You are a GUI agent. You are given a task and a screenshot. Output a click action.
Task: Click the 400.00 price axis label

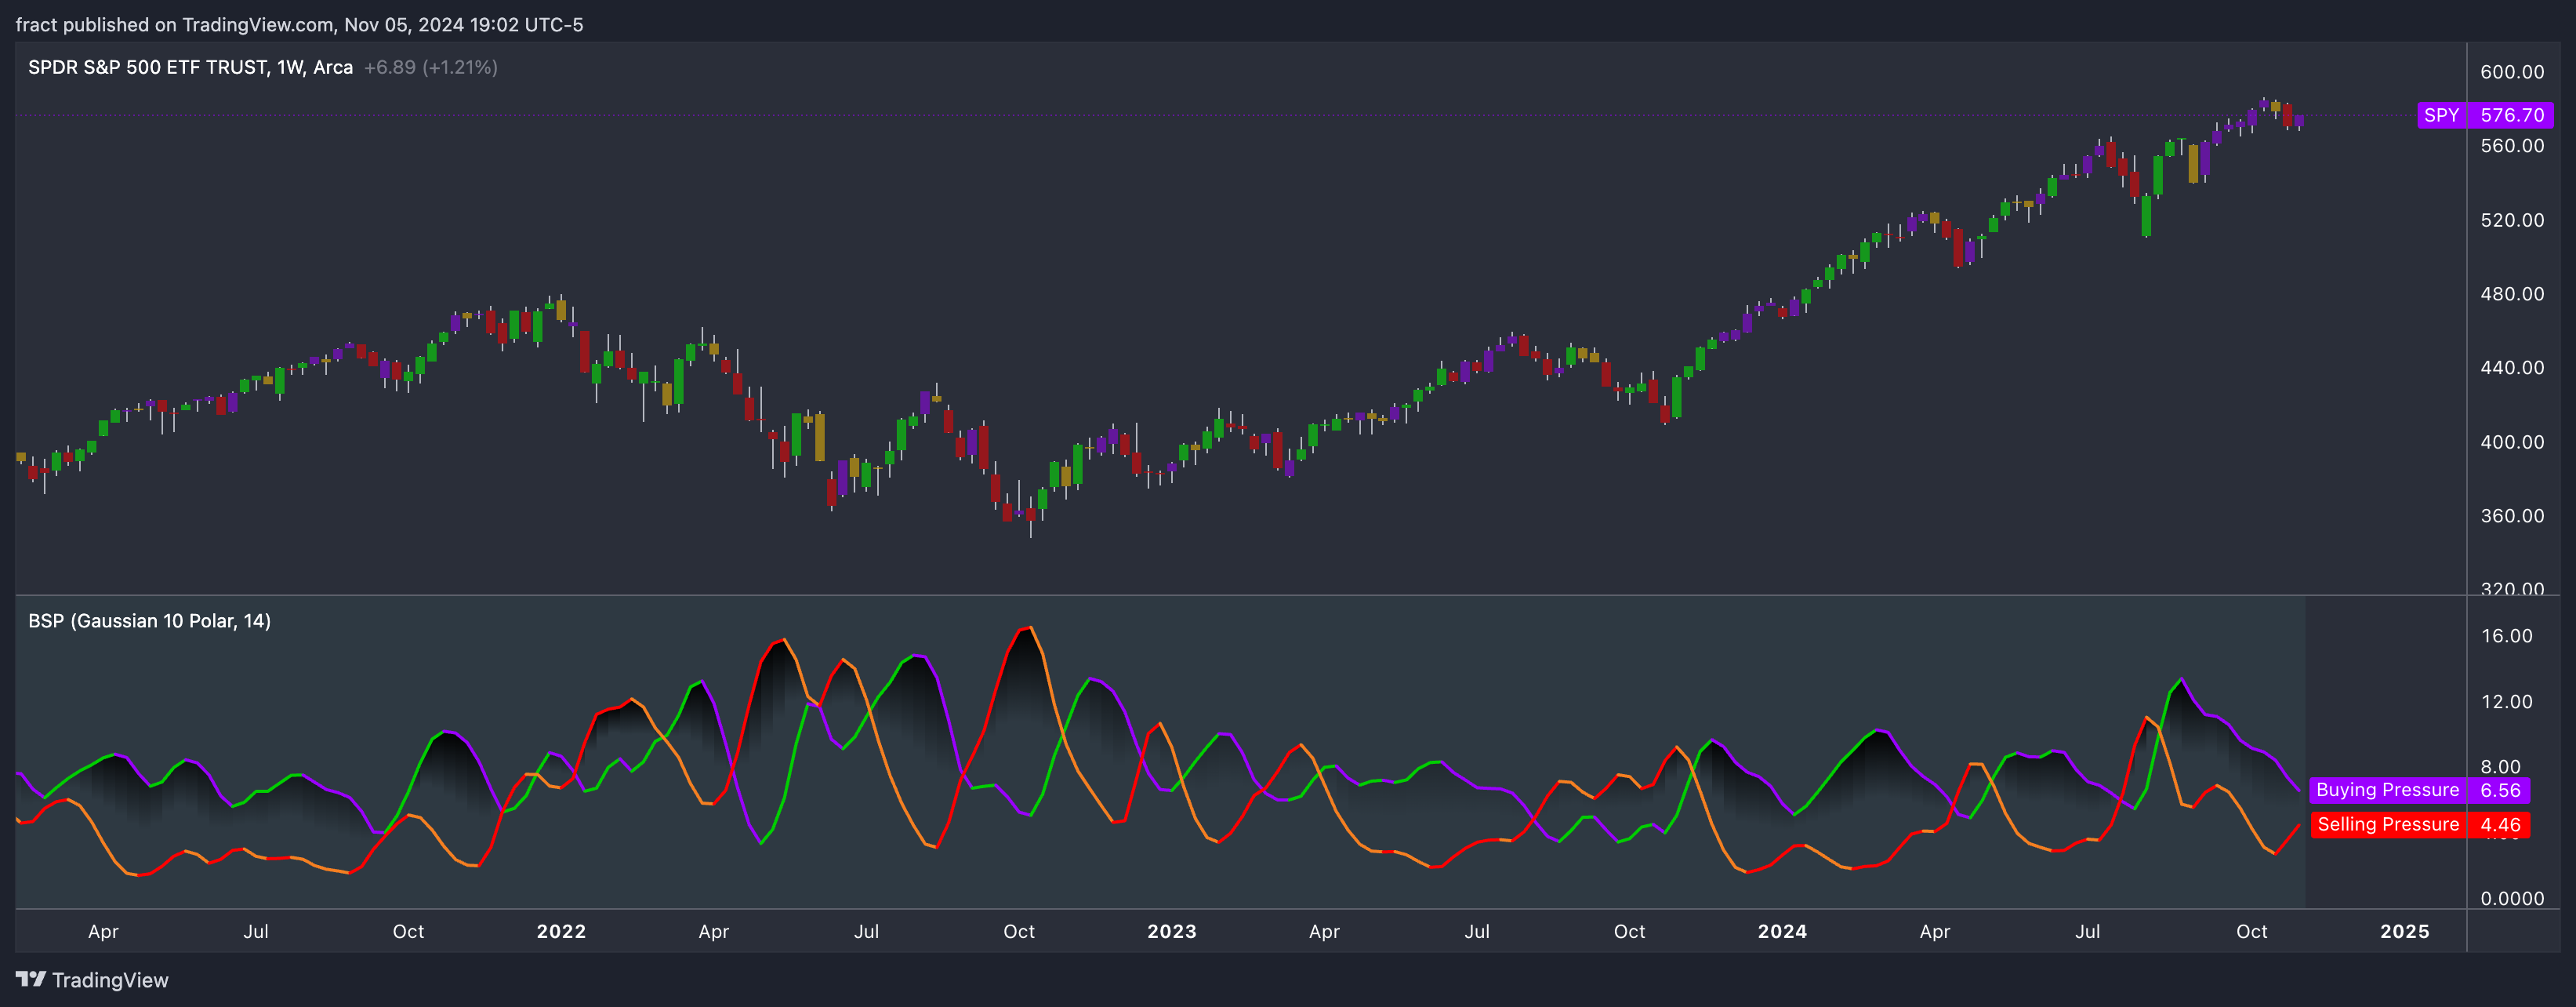pos(2512,442)
